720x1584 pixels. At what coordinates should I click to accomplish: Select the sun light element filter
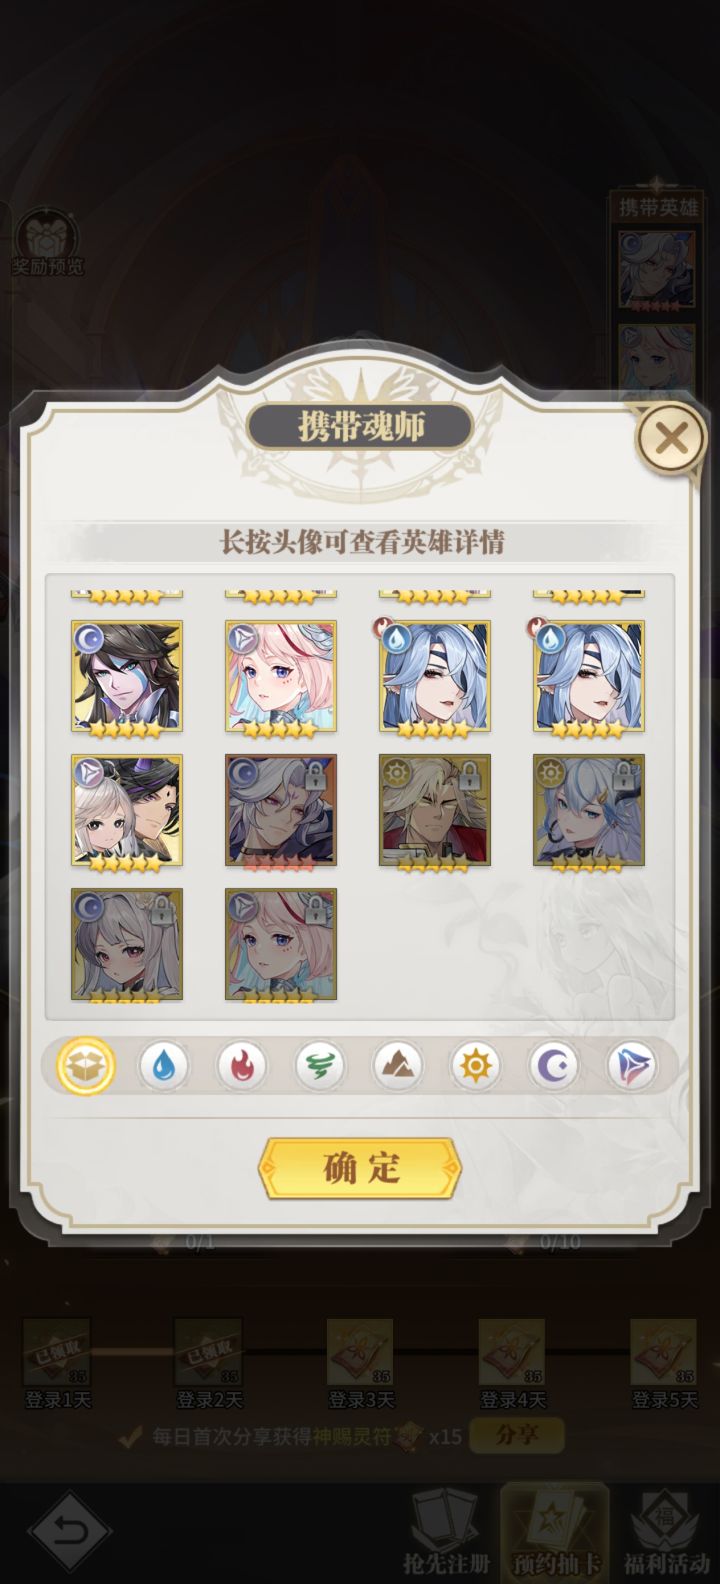tap(475, 1066)
